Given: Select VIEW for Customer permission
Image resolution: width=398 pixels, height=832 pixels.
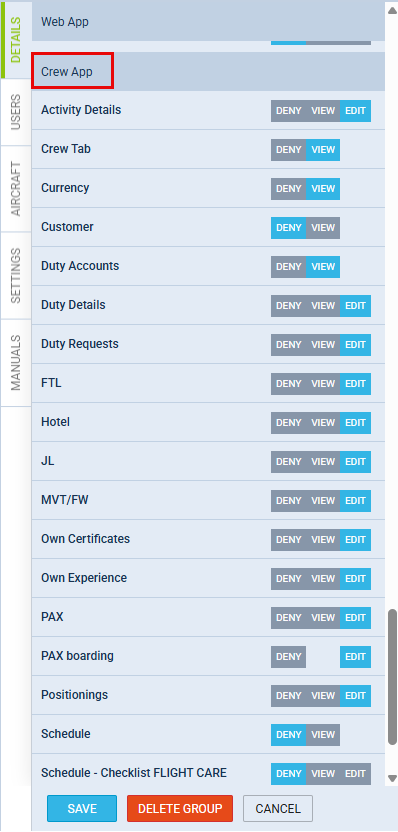Looking at the screenshot, I should 323,228.
